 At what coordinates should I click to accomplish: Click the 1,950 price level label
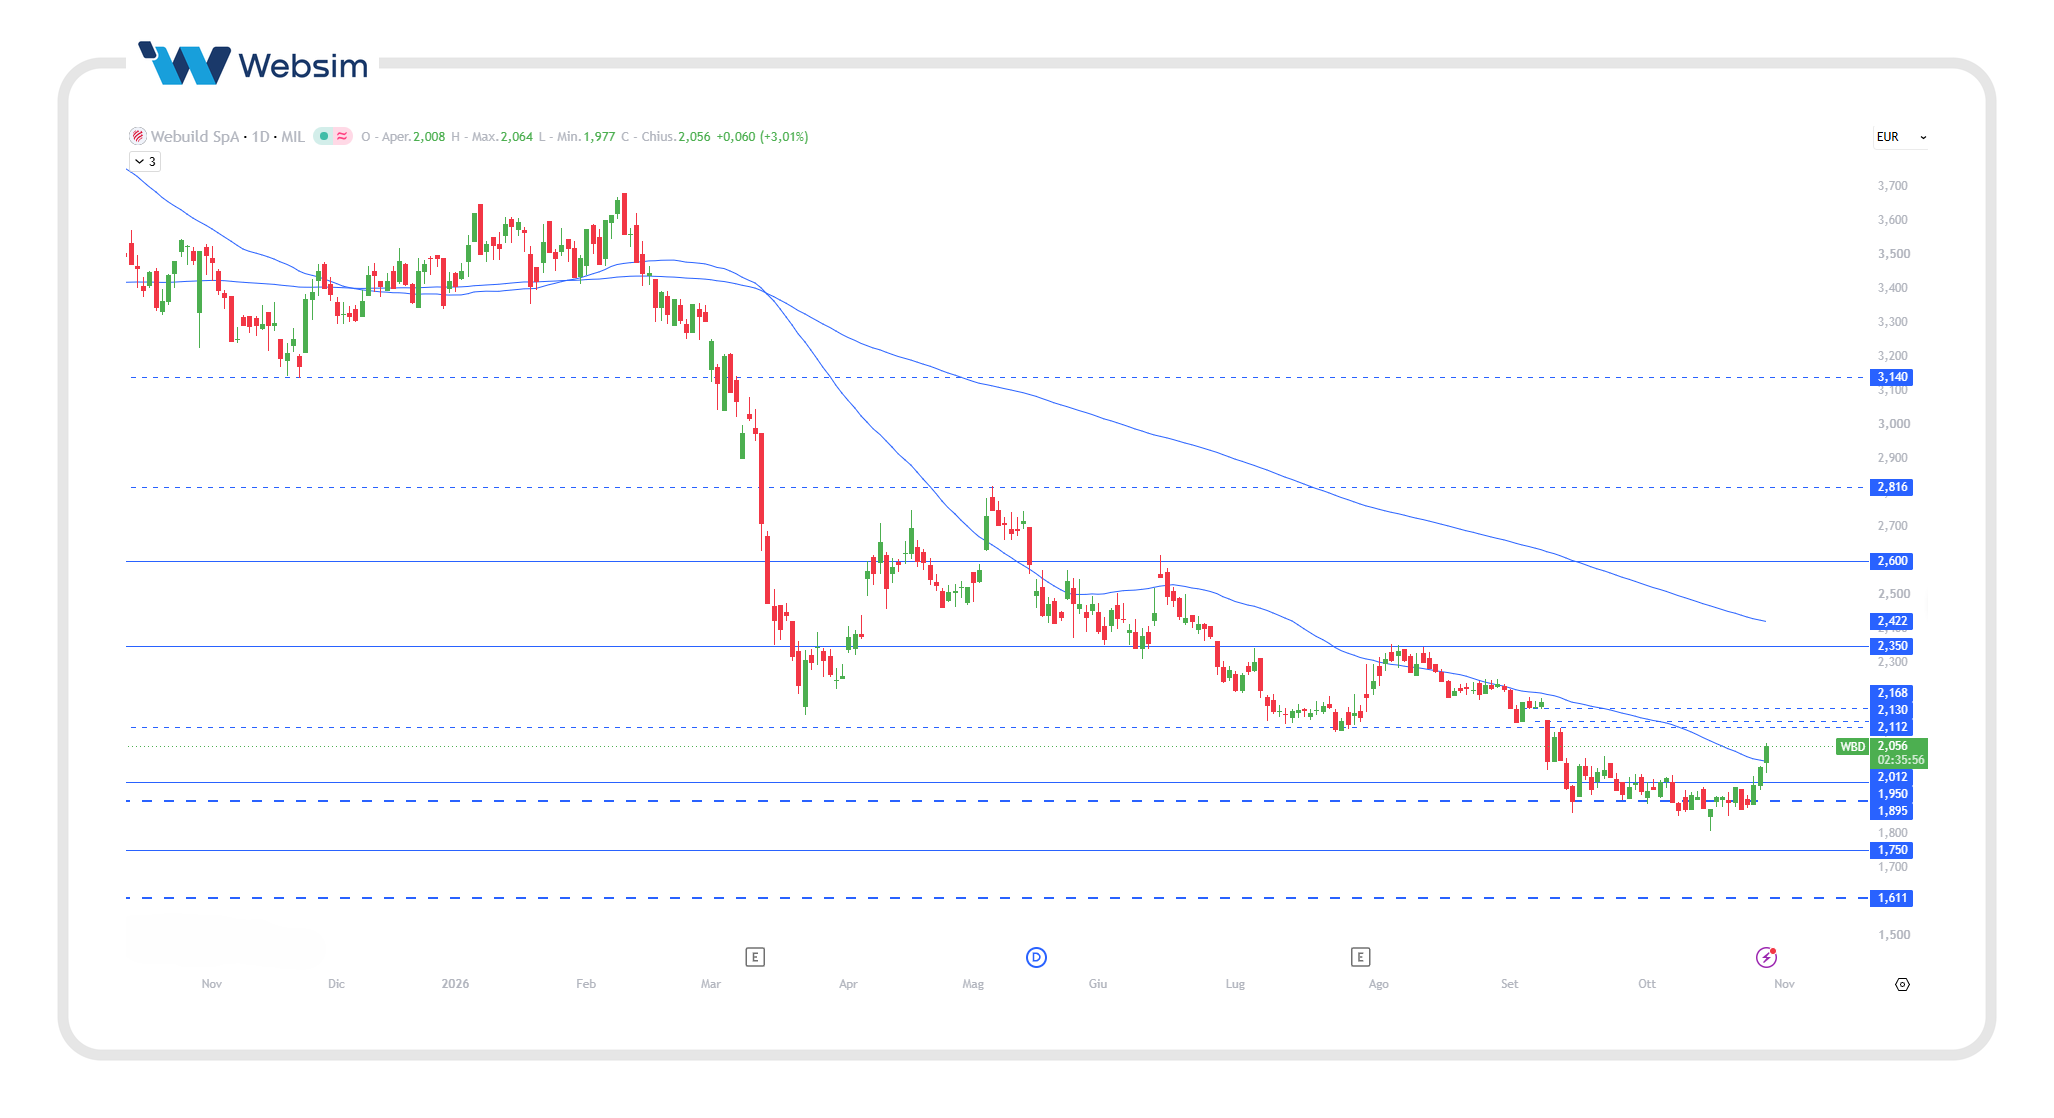[1891, 794]
